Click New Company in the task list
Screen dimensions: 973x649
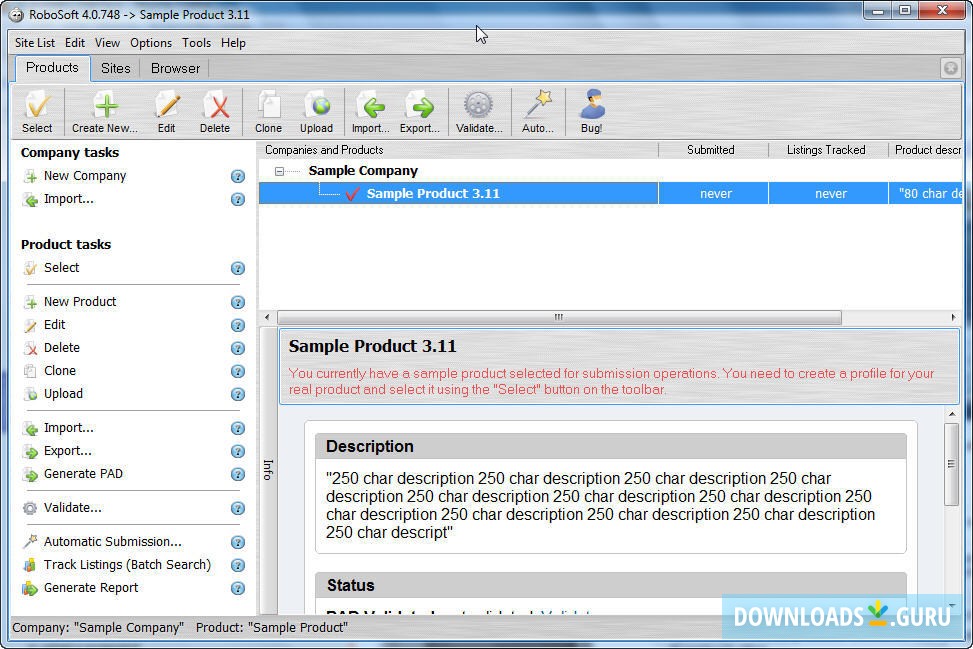point(84,176)
